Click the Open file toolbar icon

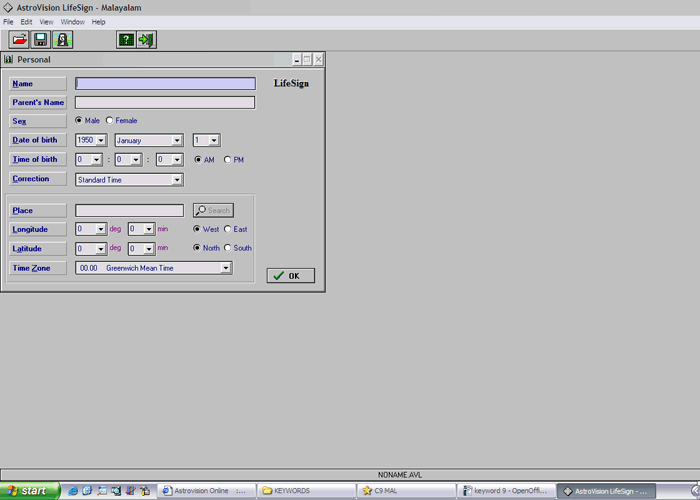point(19,40)
